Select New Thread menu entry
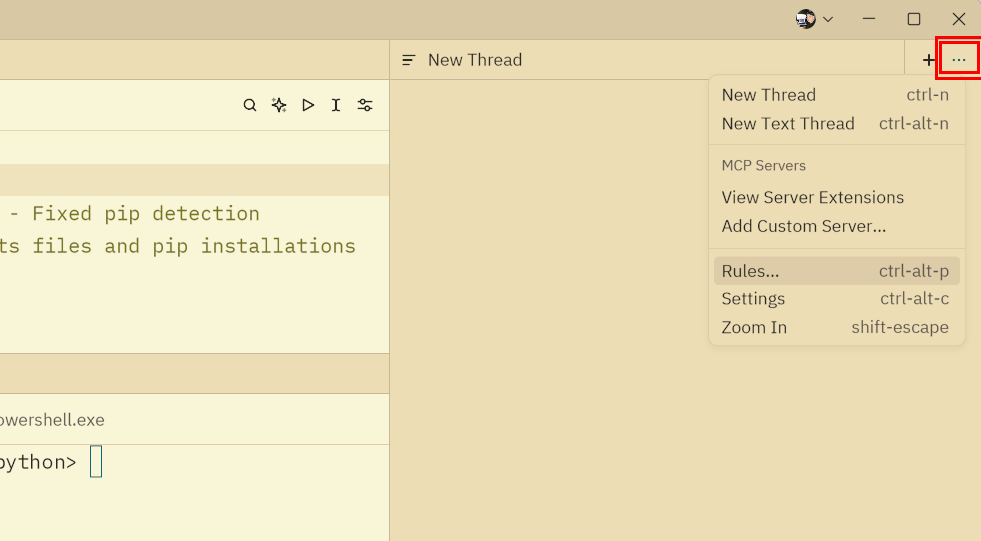 point(836,95)
